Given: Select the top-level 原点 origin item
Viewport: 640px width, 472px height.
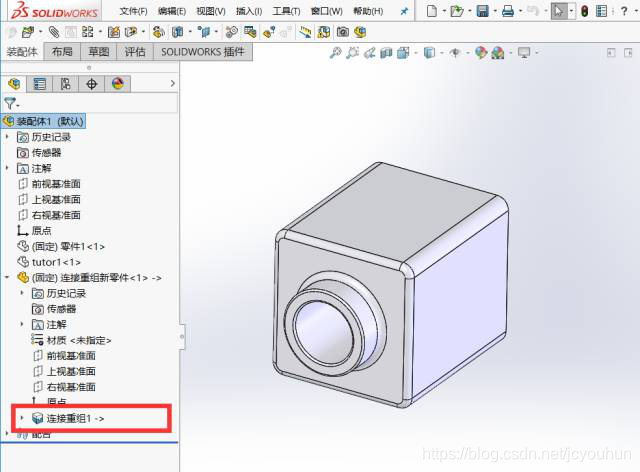Looking at the screenshot, I should click(34, 231).
